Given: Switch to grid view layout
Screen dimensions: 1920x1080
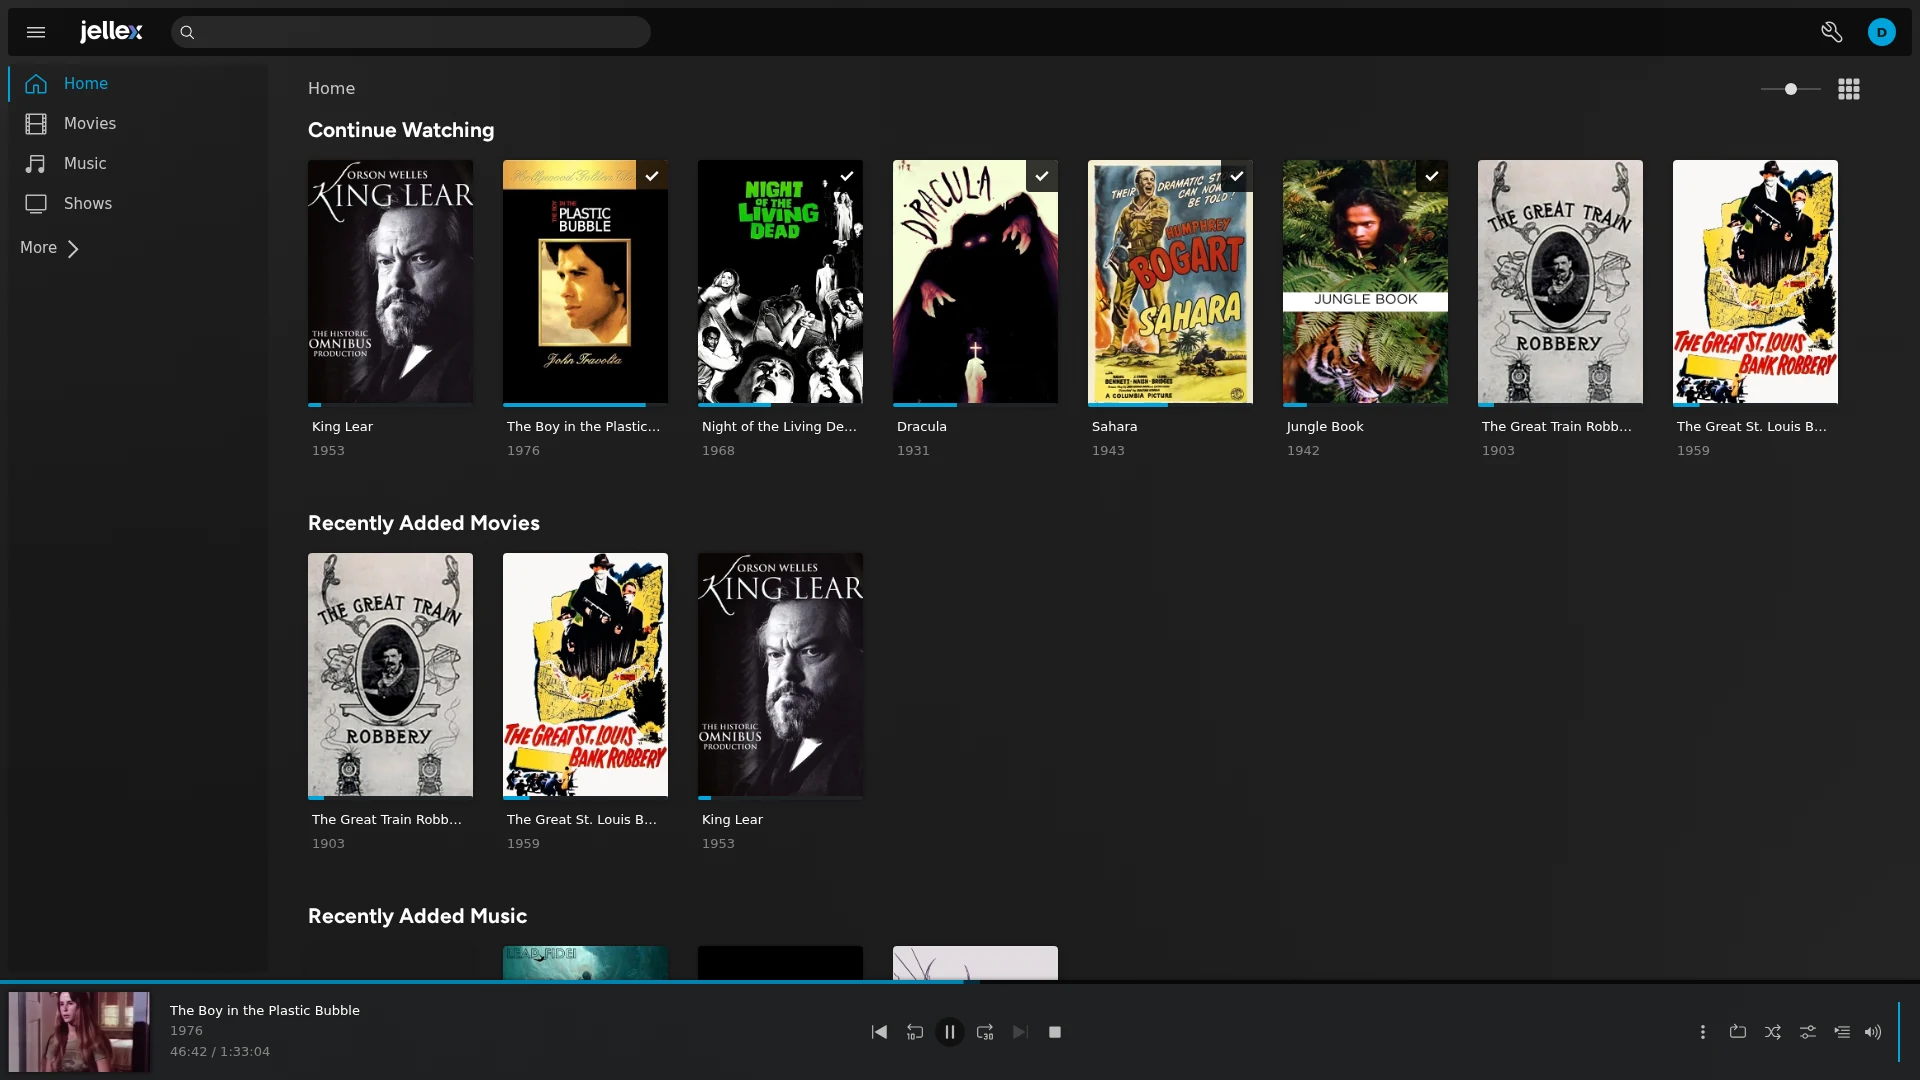Looking at the screenshot, I should 1849,89.
